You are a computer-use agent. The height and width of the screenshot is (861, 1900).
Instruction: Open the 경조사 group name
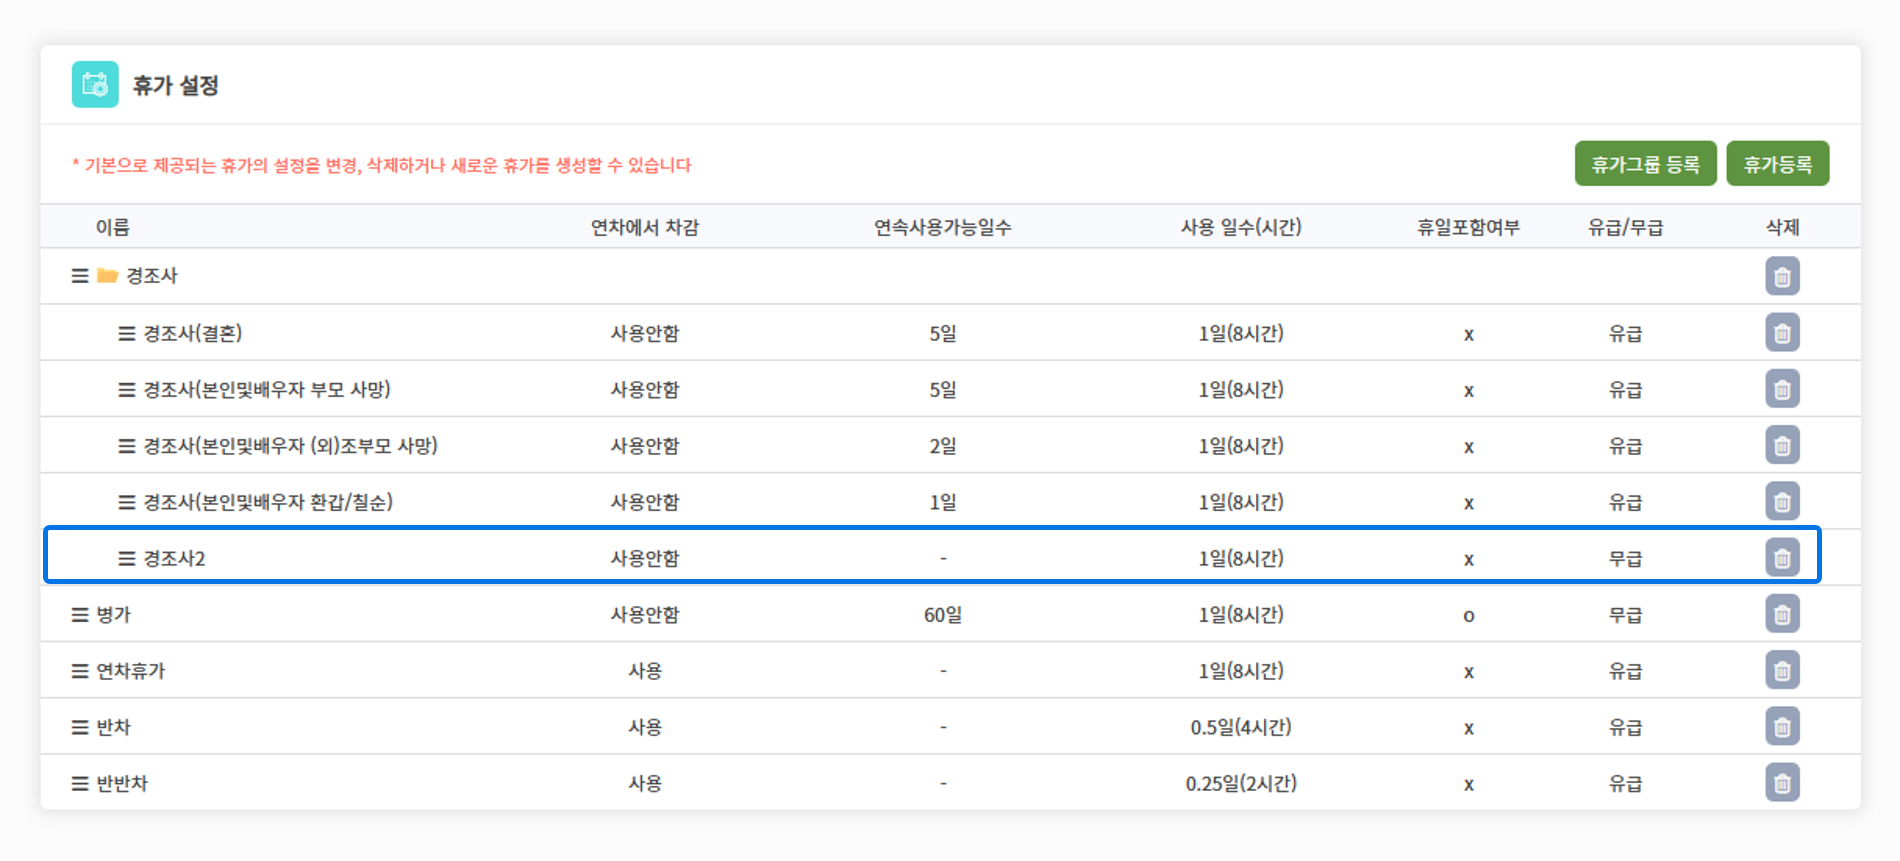152,276
